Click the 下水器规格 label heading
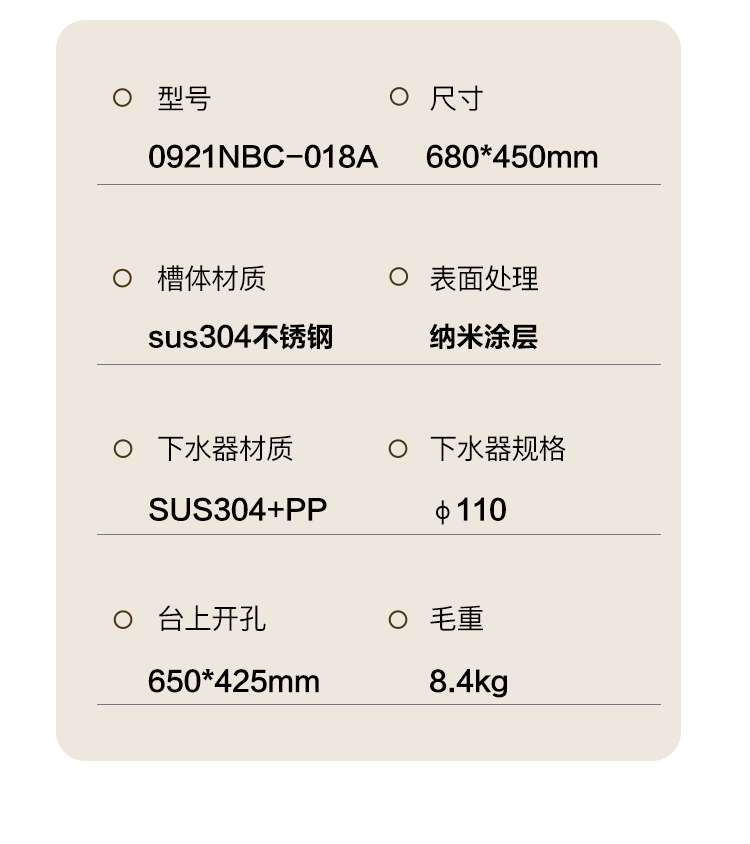Screen dimensions: 750x844 point(497,449)
